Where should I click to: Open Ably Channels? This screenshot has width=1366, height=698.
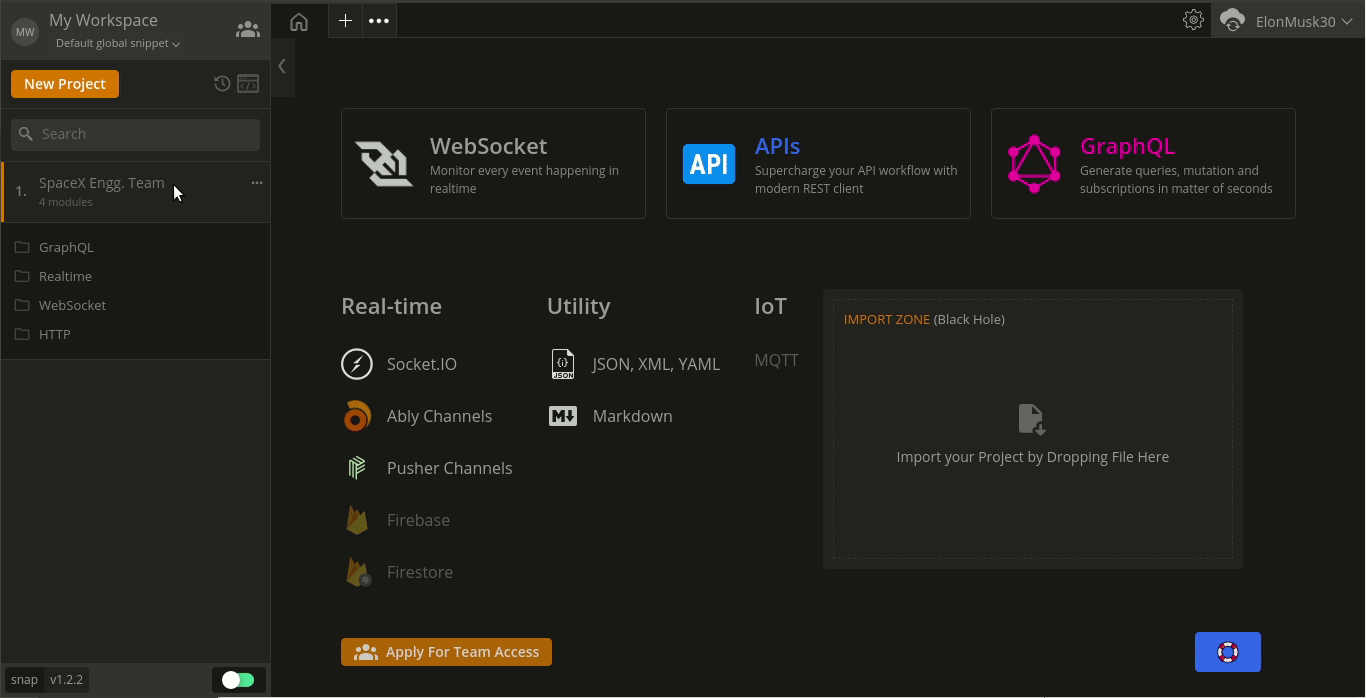click(439, 416)
